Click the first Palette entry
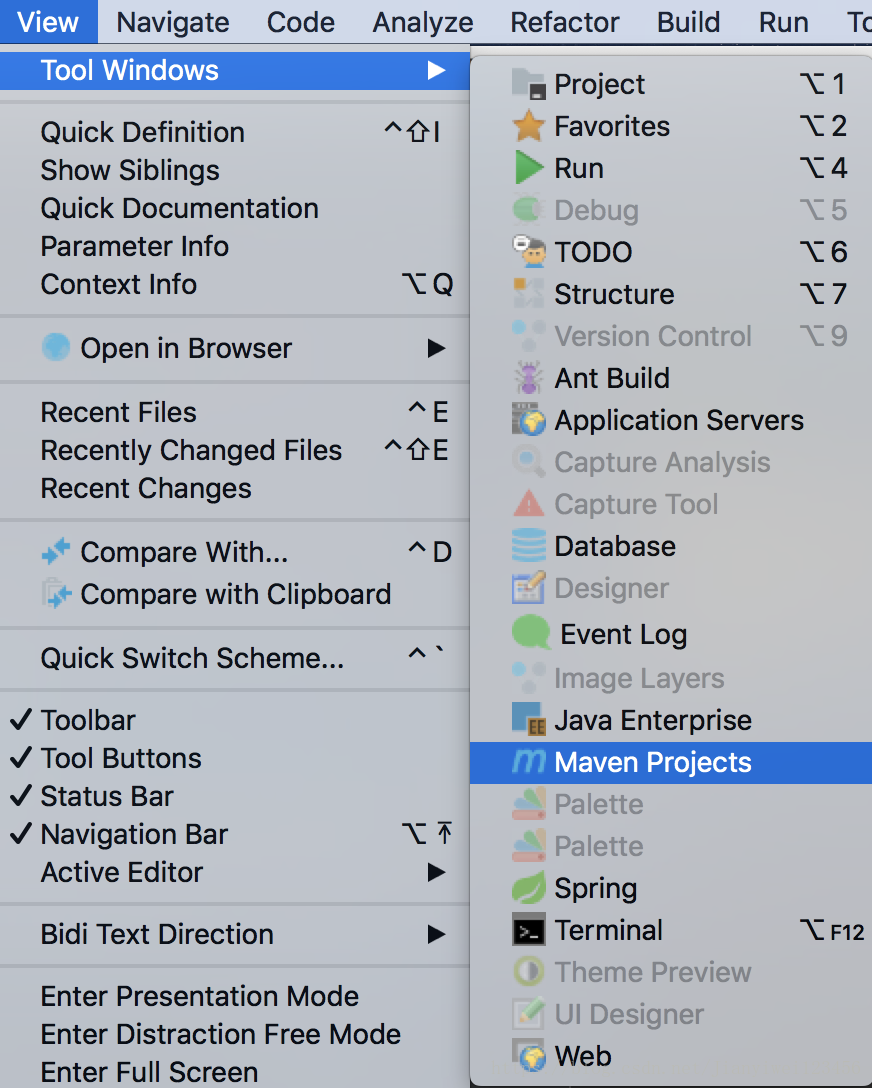Image resolution: width=872 pixels, height=1088 pixels. (x=671, y=804)
